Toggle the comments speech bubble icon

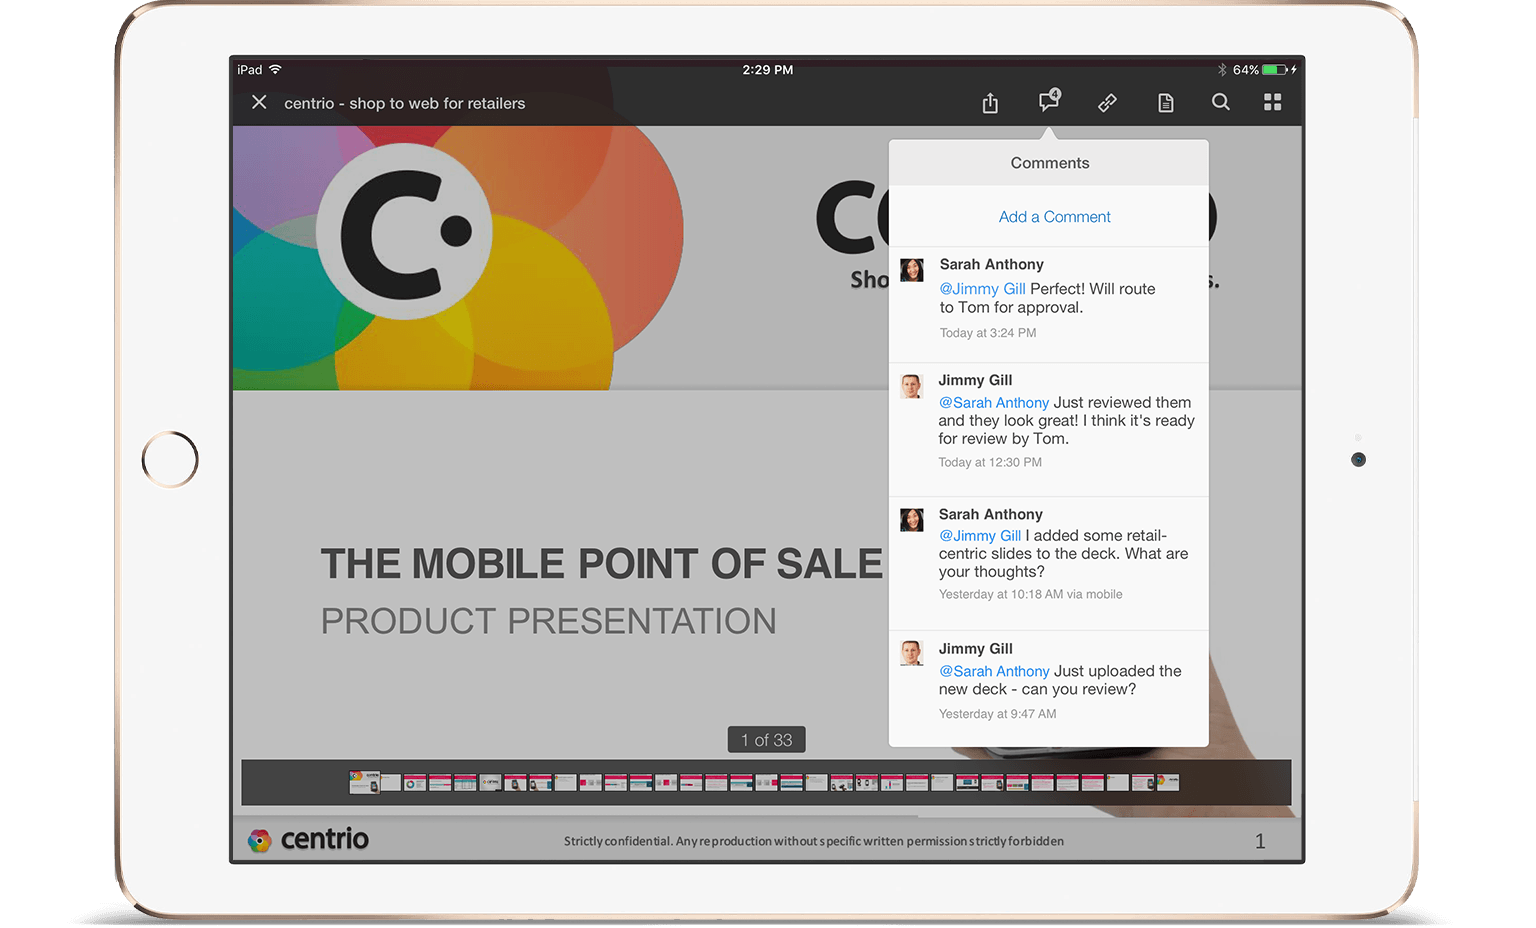[1048, 101]
